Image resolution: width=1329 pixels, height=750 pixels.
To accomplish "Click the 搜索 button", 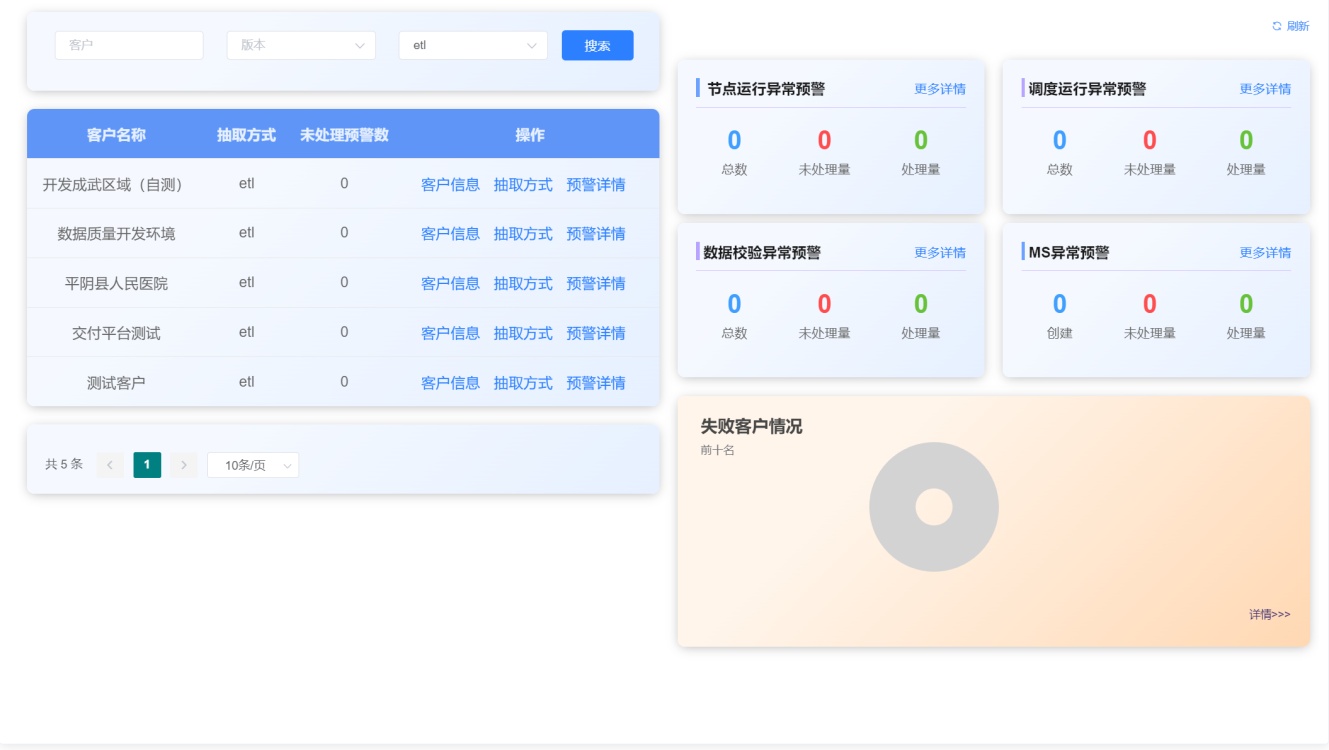I will pos(597,45).
